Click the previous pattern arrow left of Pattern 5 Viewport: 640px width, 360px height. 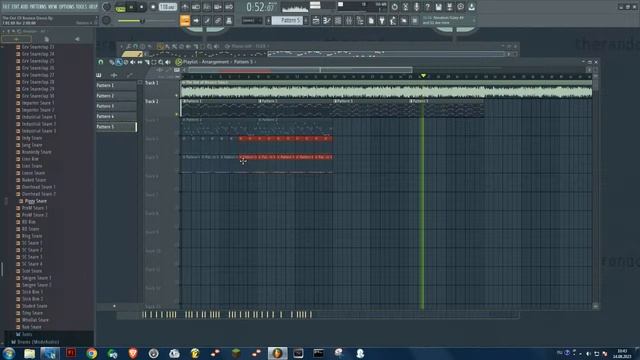[269, 20]
